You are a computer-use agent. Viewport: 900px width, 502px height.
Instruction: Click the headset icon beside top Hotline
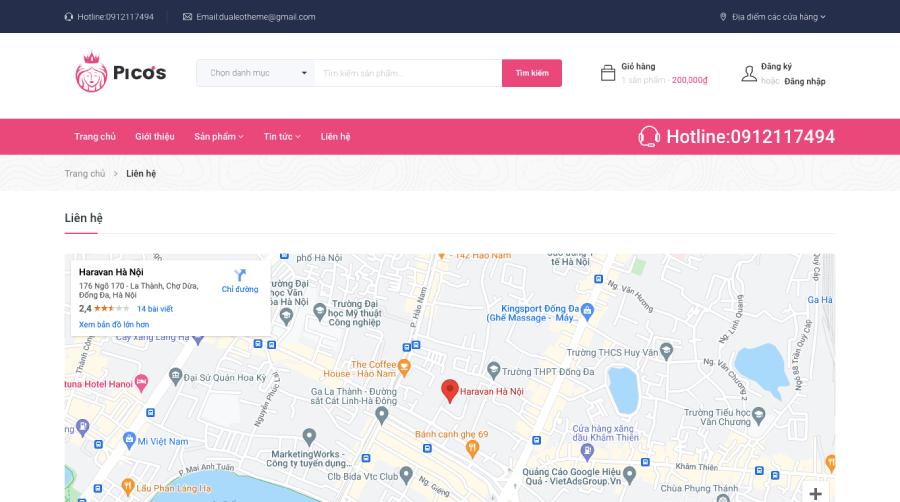coord(69,17)
